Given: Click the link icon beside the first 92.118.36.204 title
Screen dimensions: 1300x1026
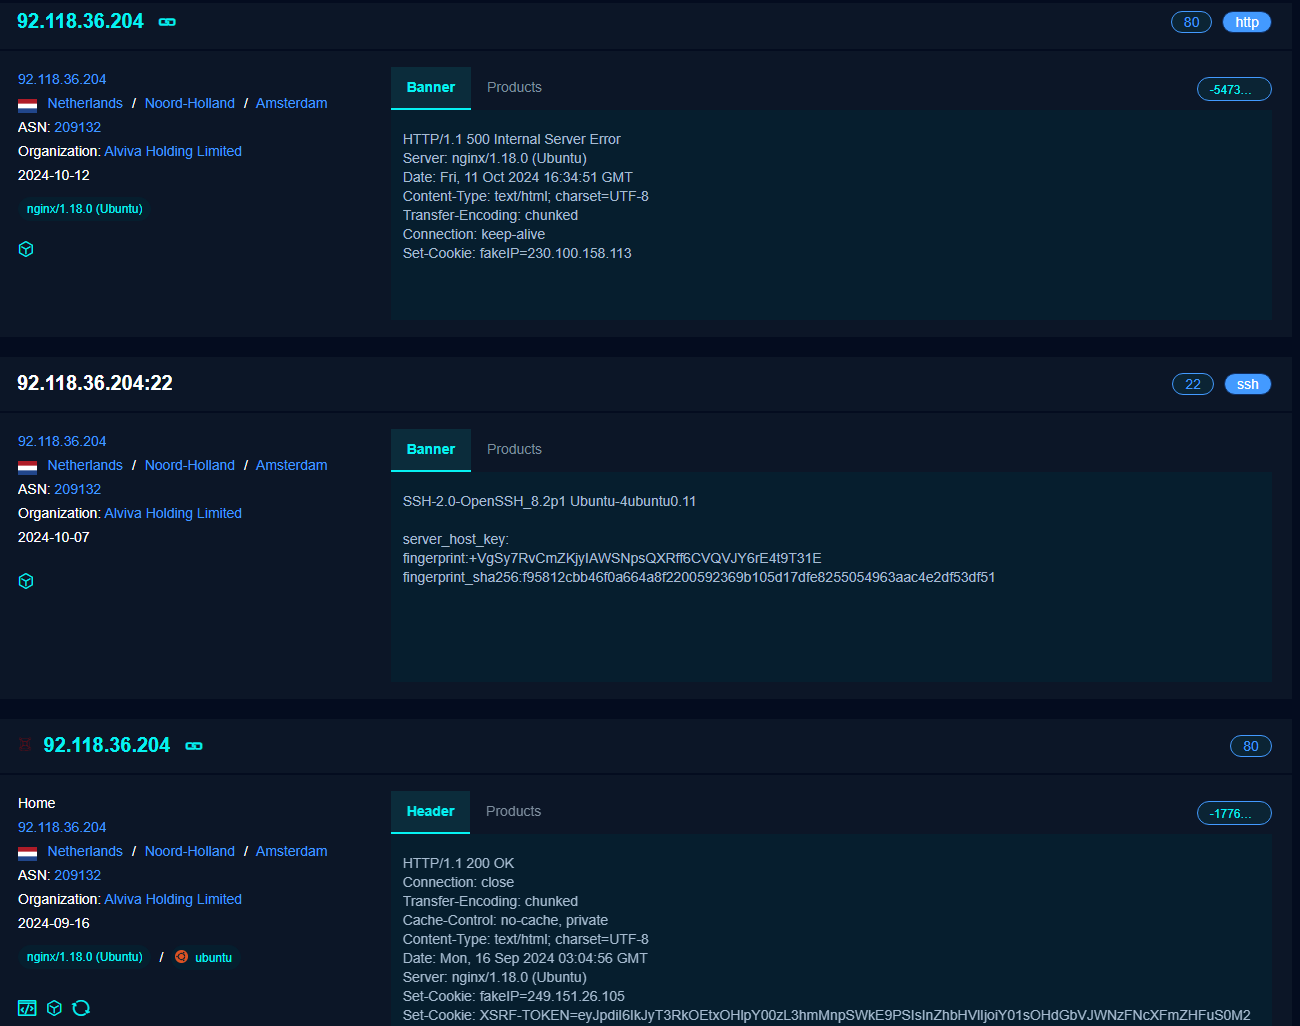Looking at the screenshot, I should point(167,22).
